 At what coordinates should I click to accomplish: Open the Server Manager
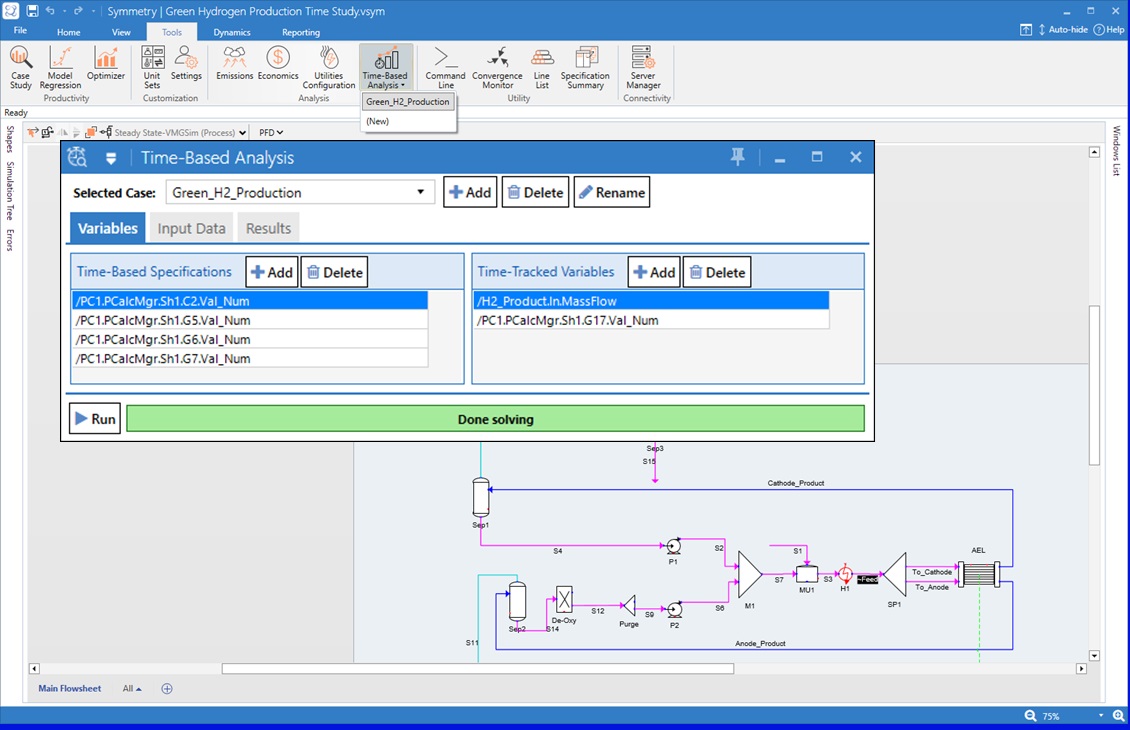643,66
